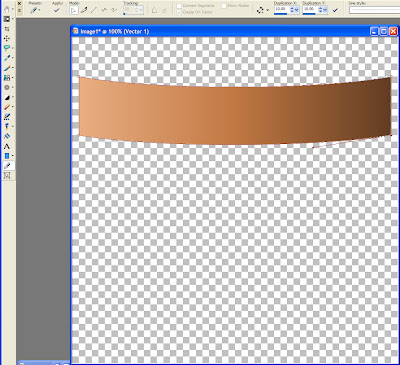This screenshot has height=365, width=400.
Task: Expand the node transform type dropdown arrow
Action: [x=268, y=10]
